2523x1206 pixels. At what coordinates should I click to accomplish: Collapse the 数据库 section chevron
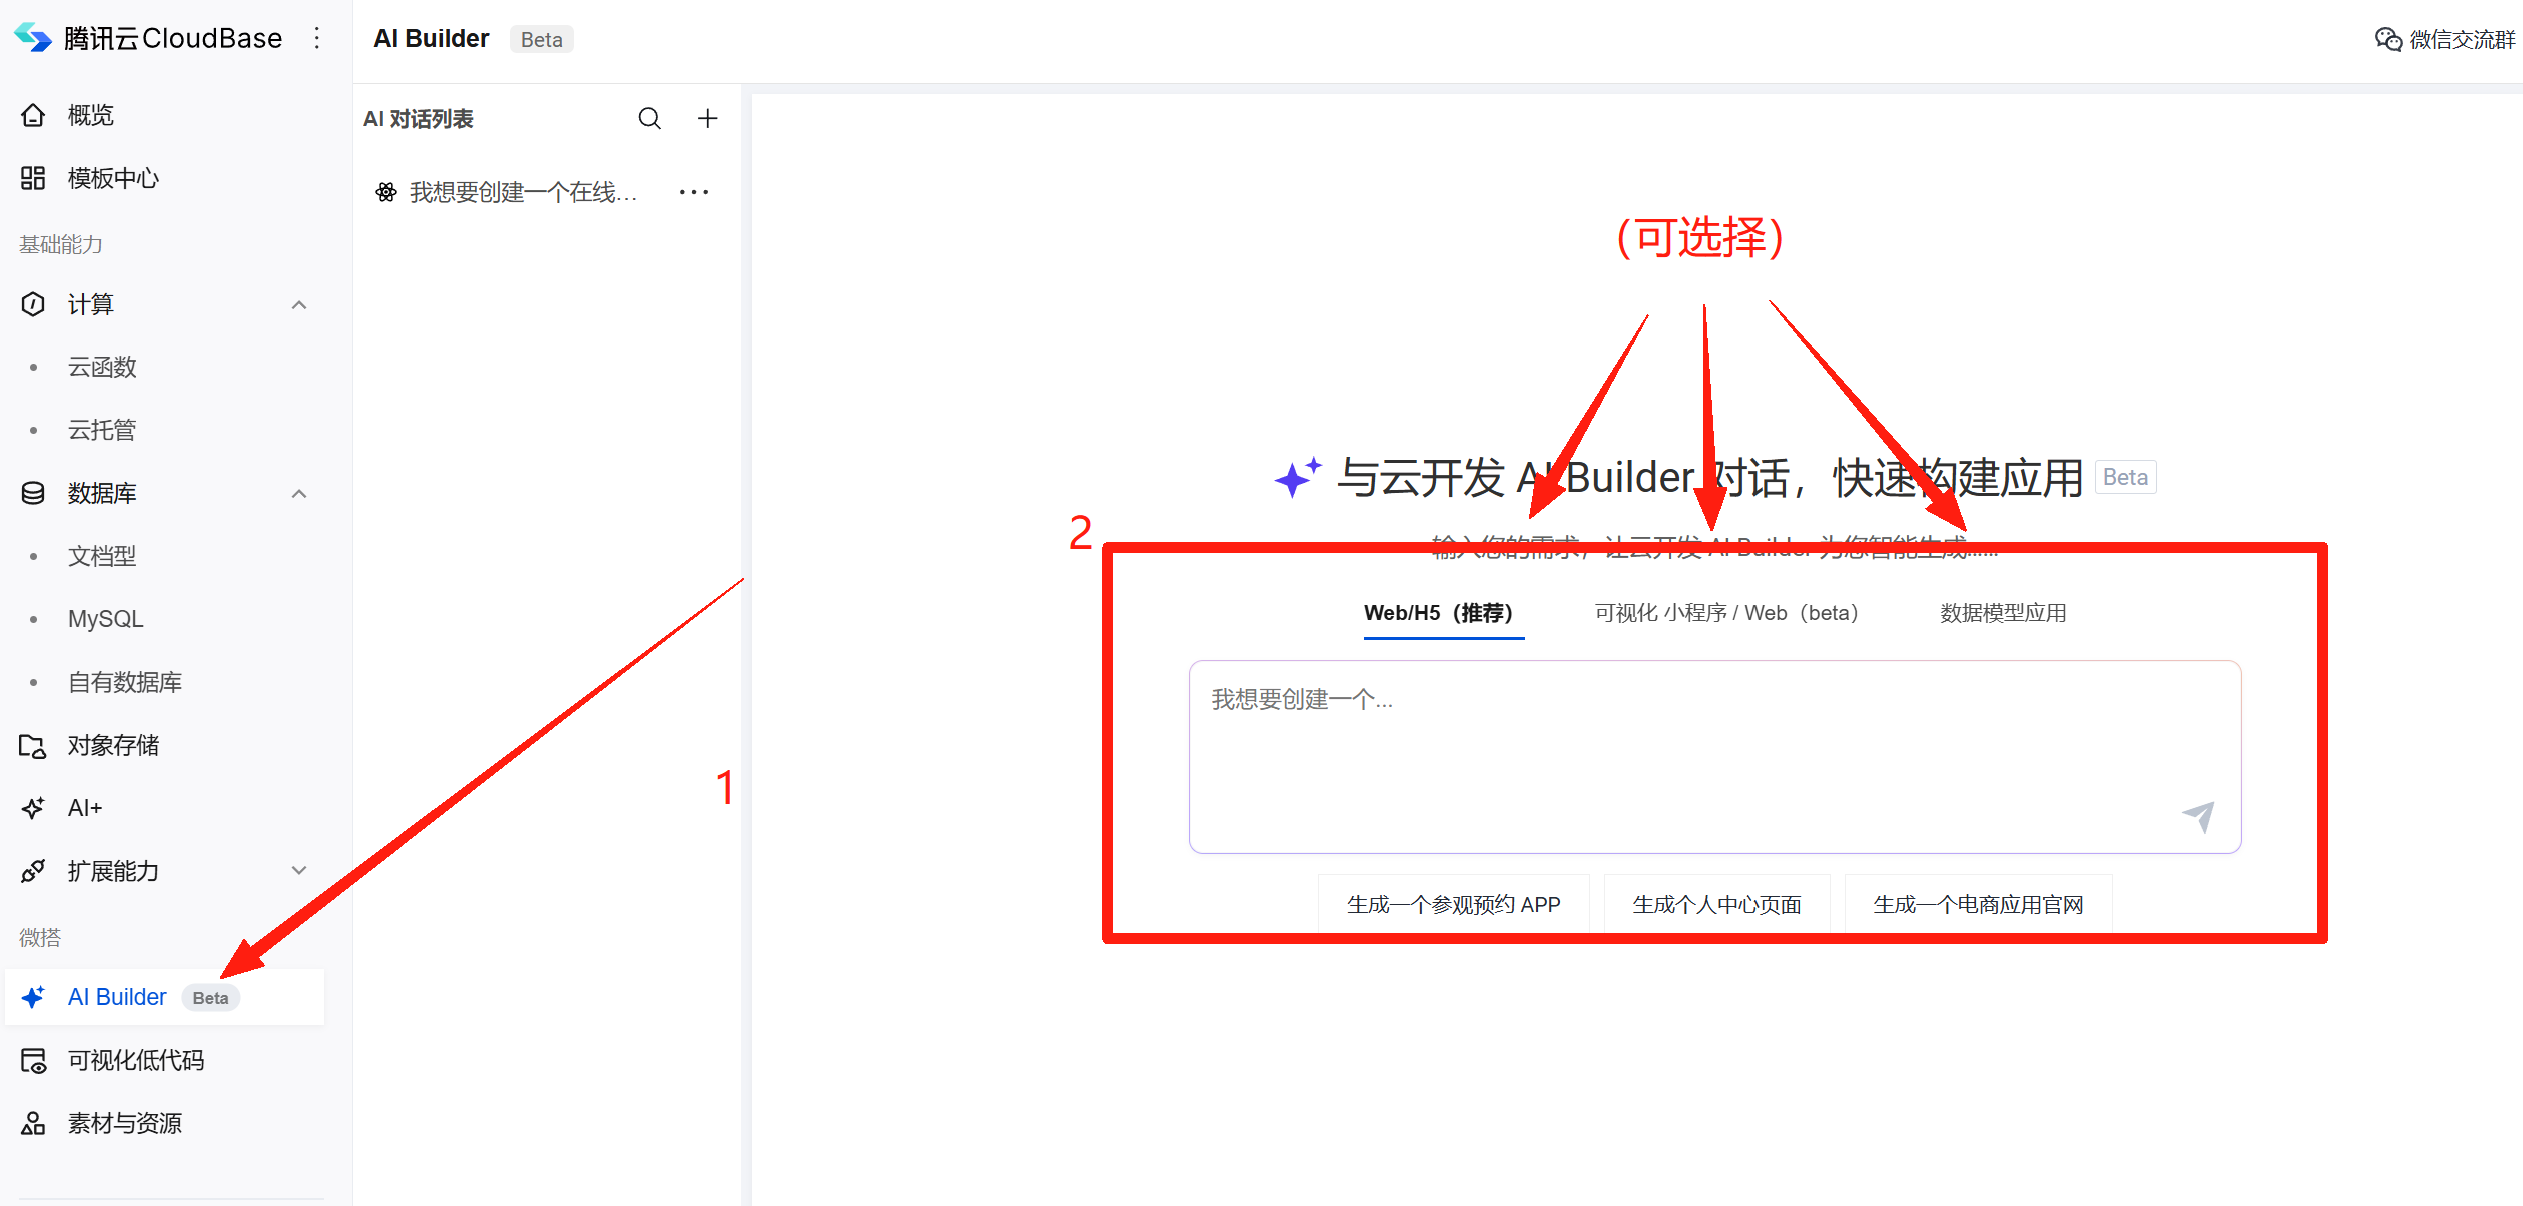click(x=299, y=493)
